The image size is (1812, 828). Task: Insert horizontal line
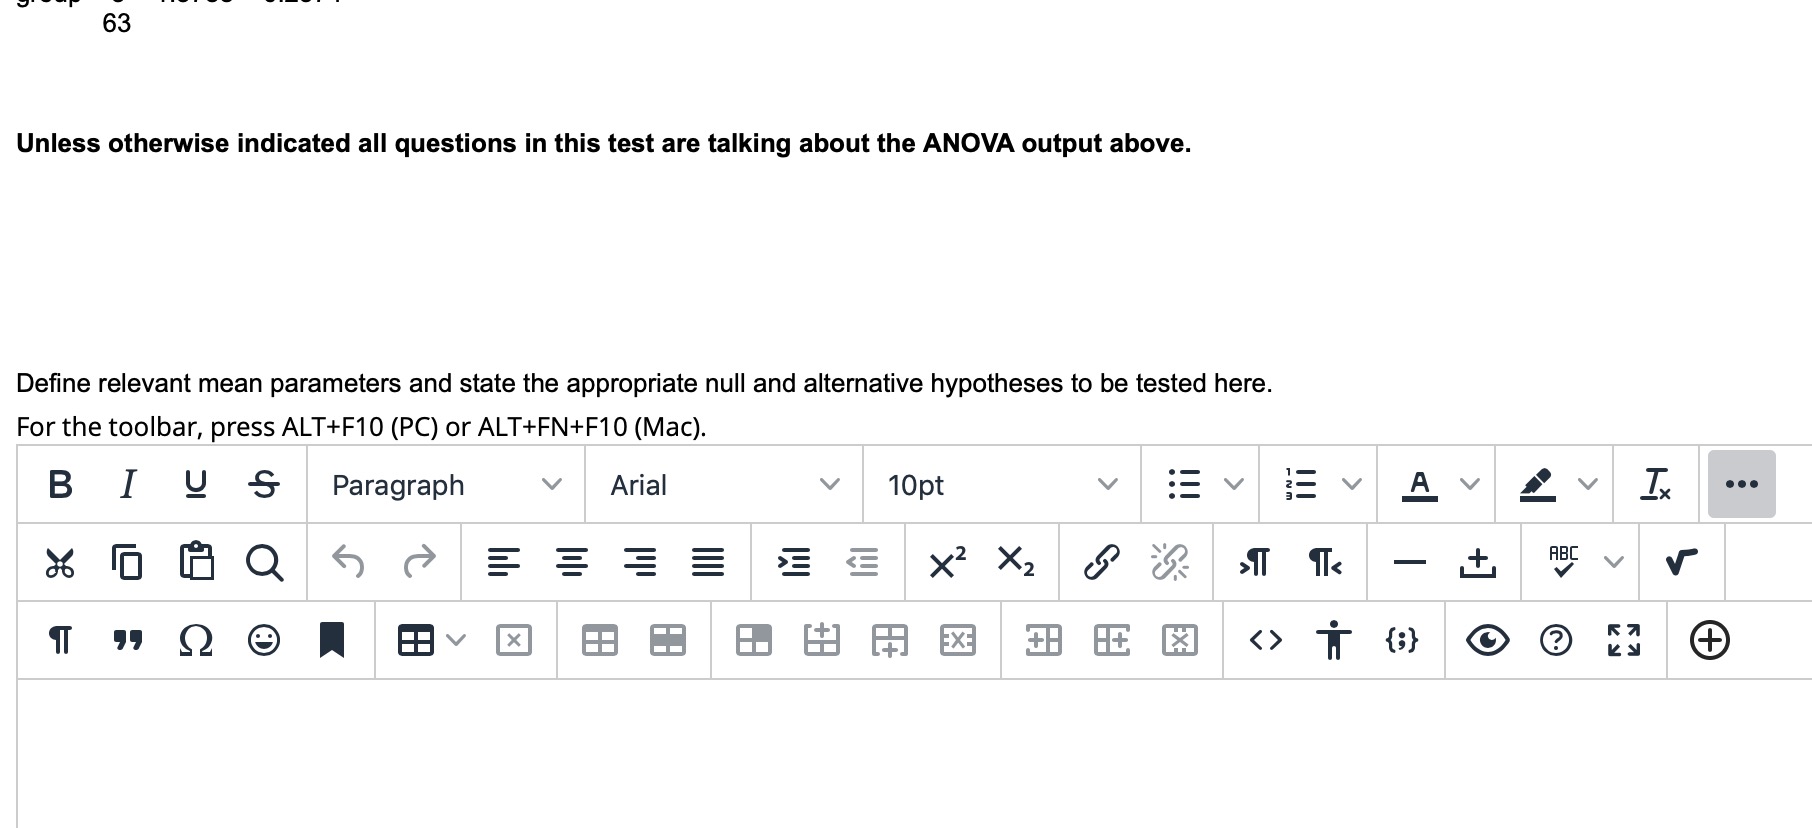[1410, 564]
